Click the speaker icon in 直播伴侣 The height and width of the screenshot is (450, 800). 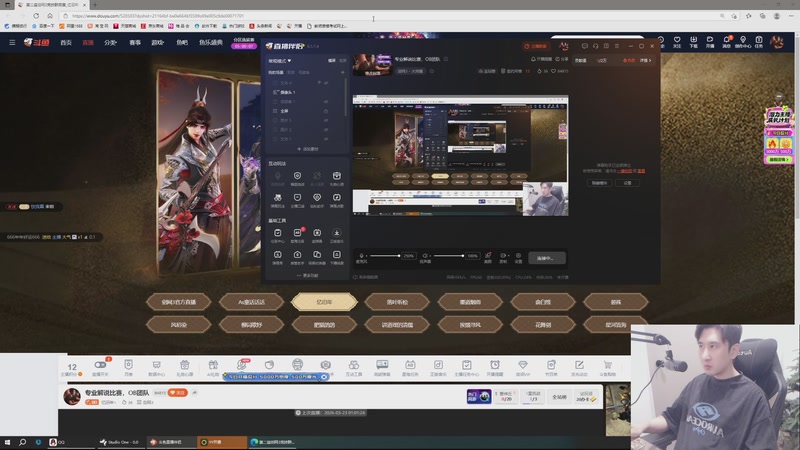(425, 256)
